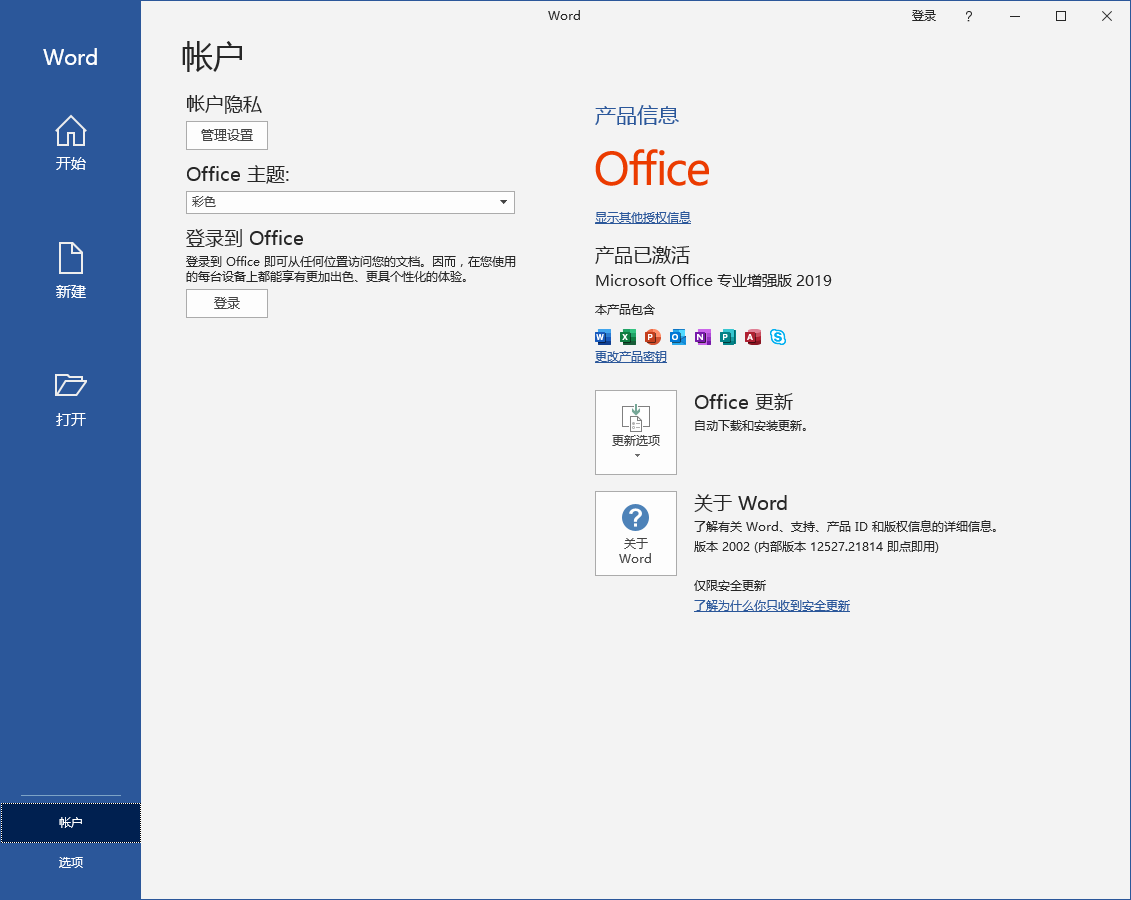Maximize the Word window

tap(1061, 16)
